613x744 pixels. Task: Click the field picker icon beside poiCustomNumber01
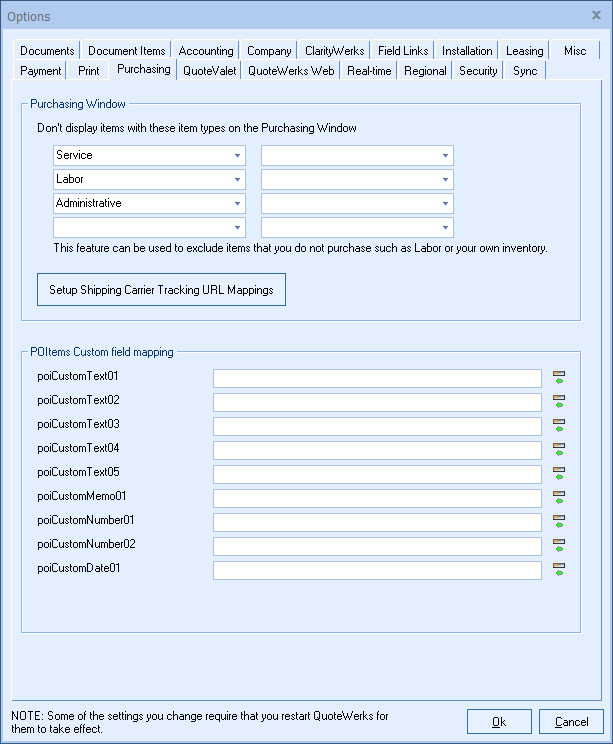click(x=559, y=522)
